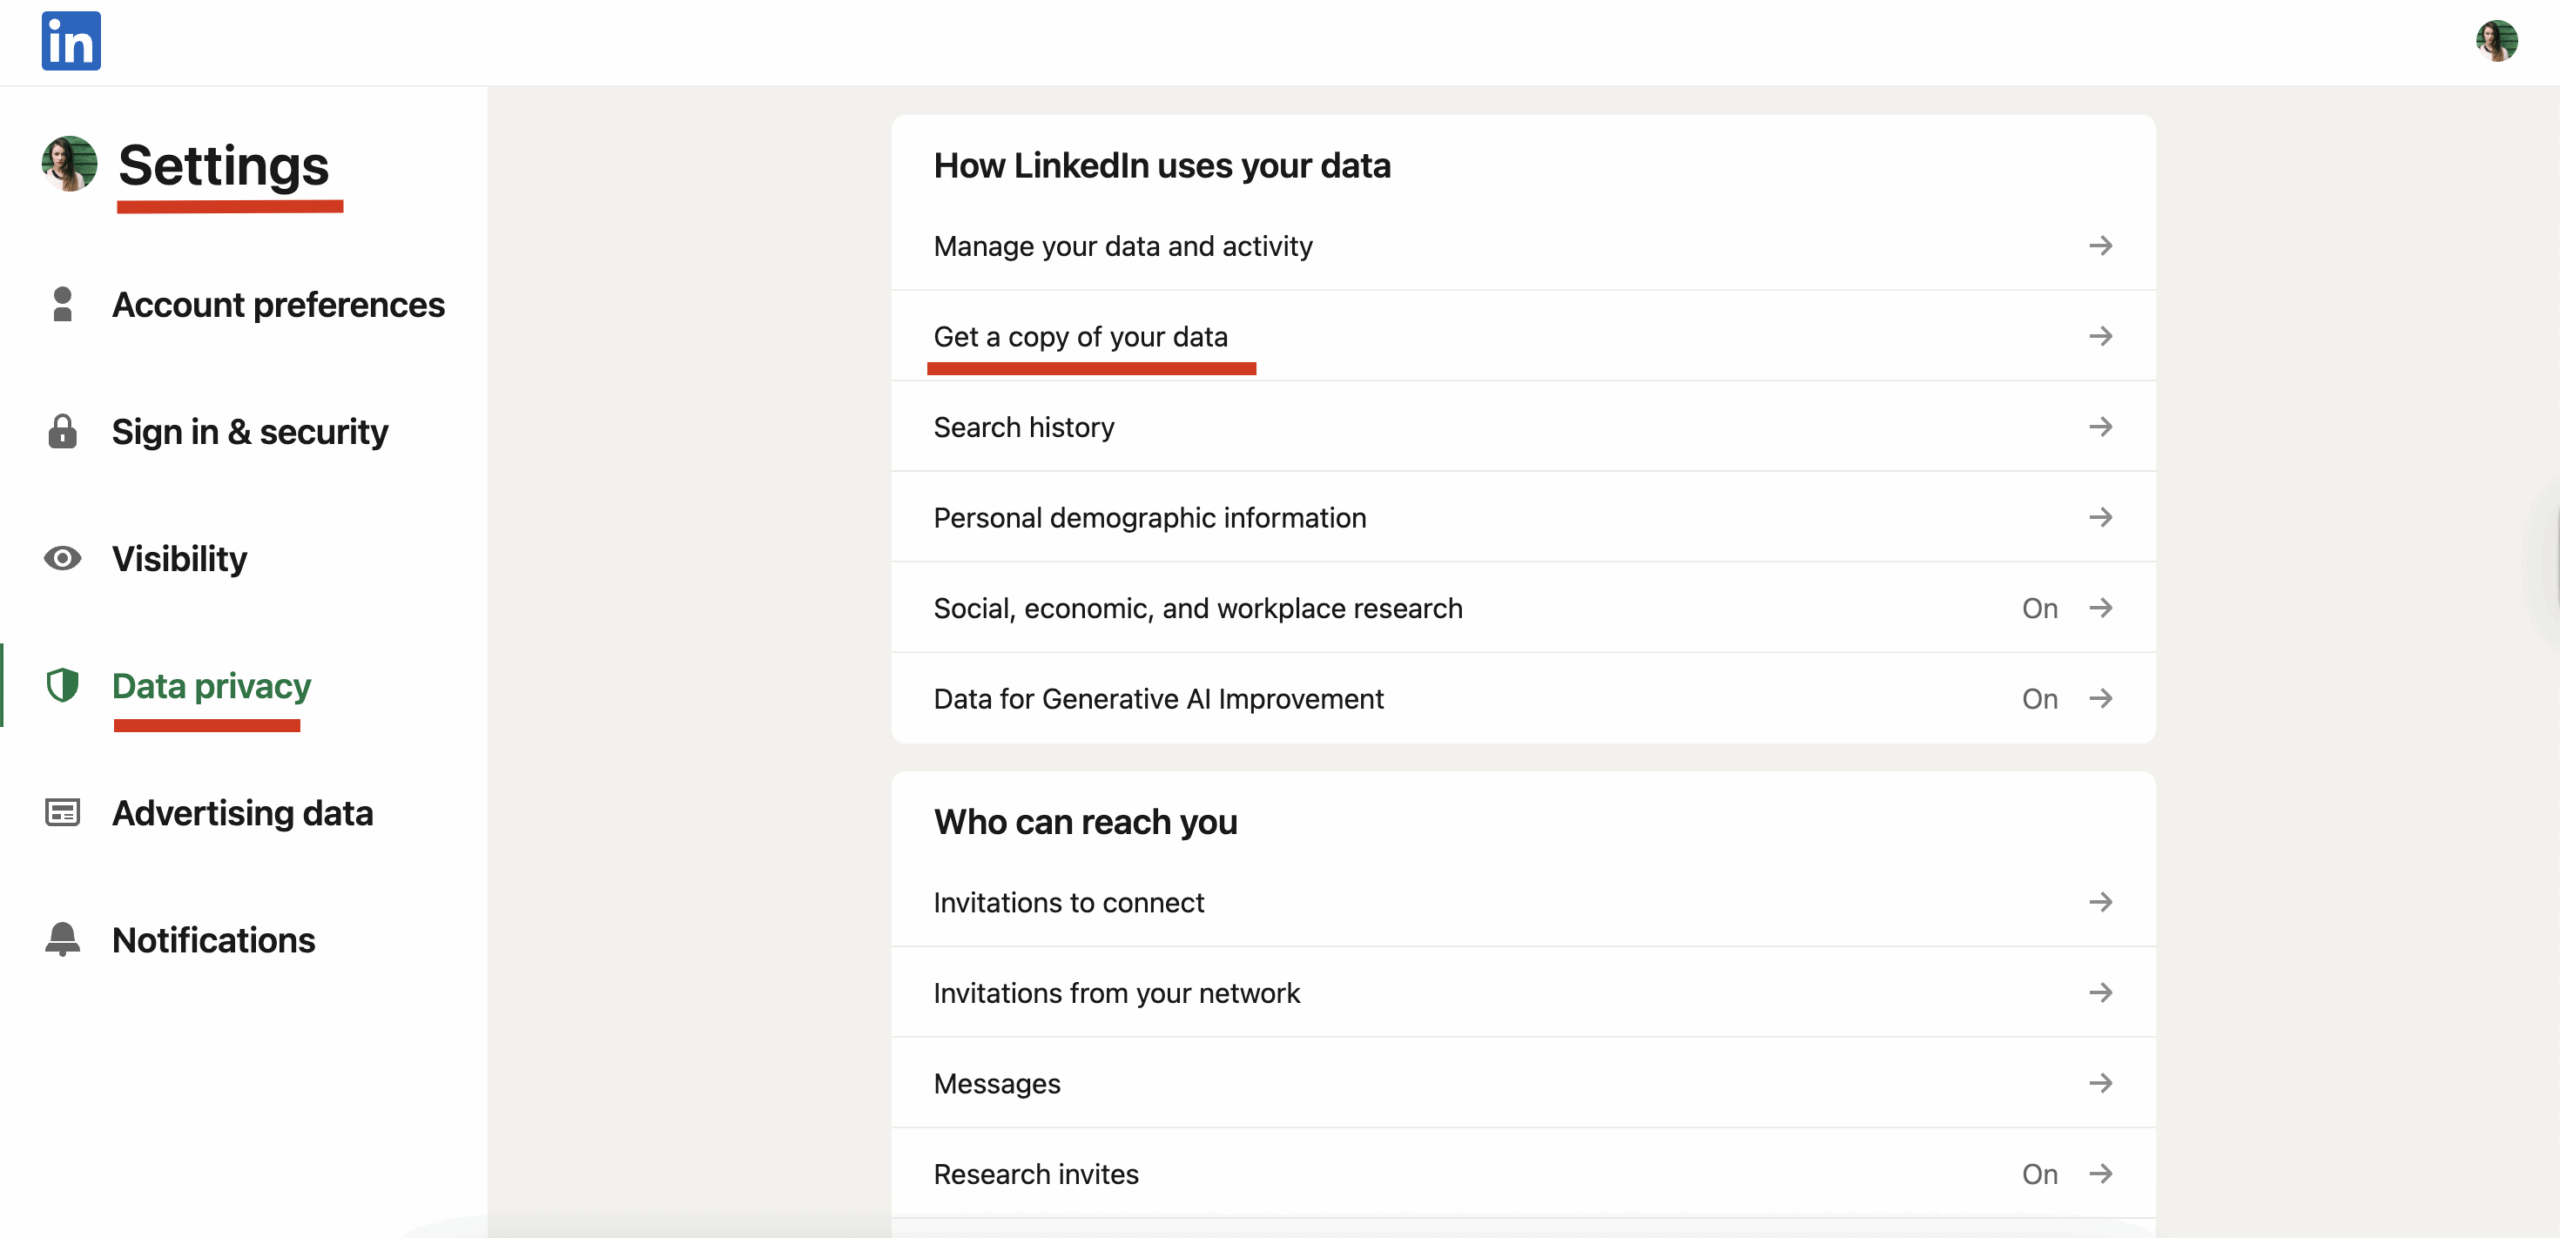This screenshot has width=2560, height=1238.
Task: Open Notifications settings section
Action: 213,940
